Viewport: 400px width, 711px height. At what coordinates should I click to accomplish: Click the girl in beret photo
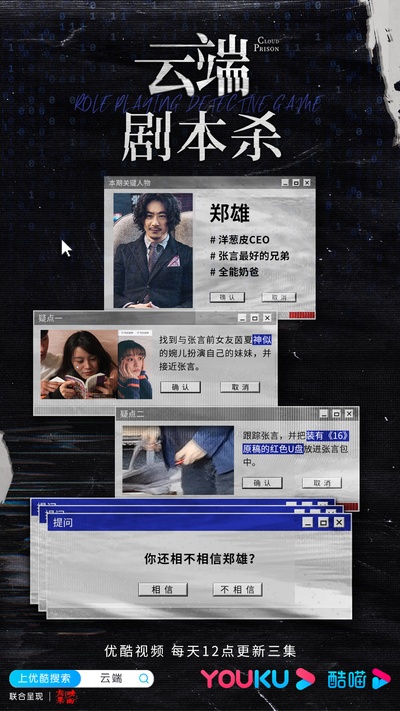click(135, 367)
